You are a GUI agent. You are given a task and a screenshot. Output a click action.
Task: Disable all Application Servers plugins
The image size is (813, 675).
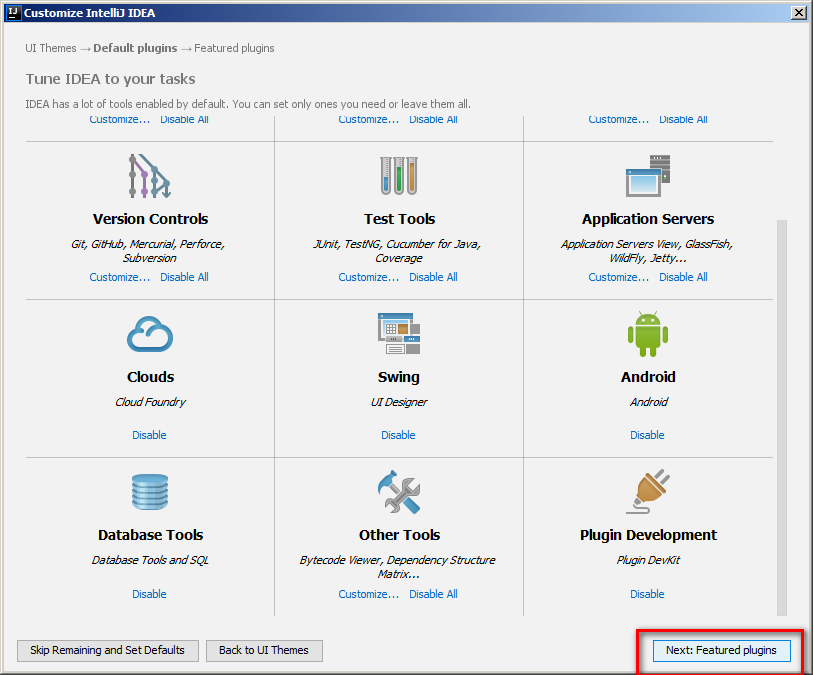point(683,277)
